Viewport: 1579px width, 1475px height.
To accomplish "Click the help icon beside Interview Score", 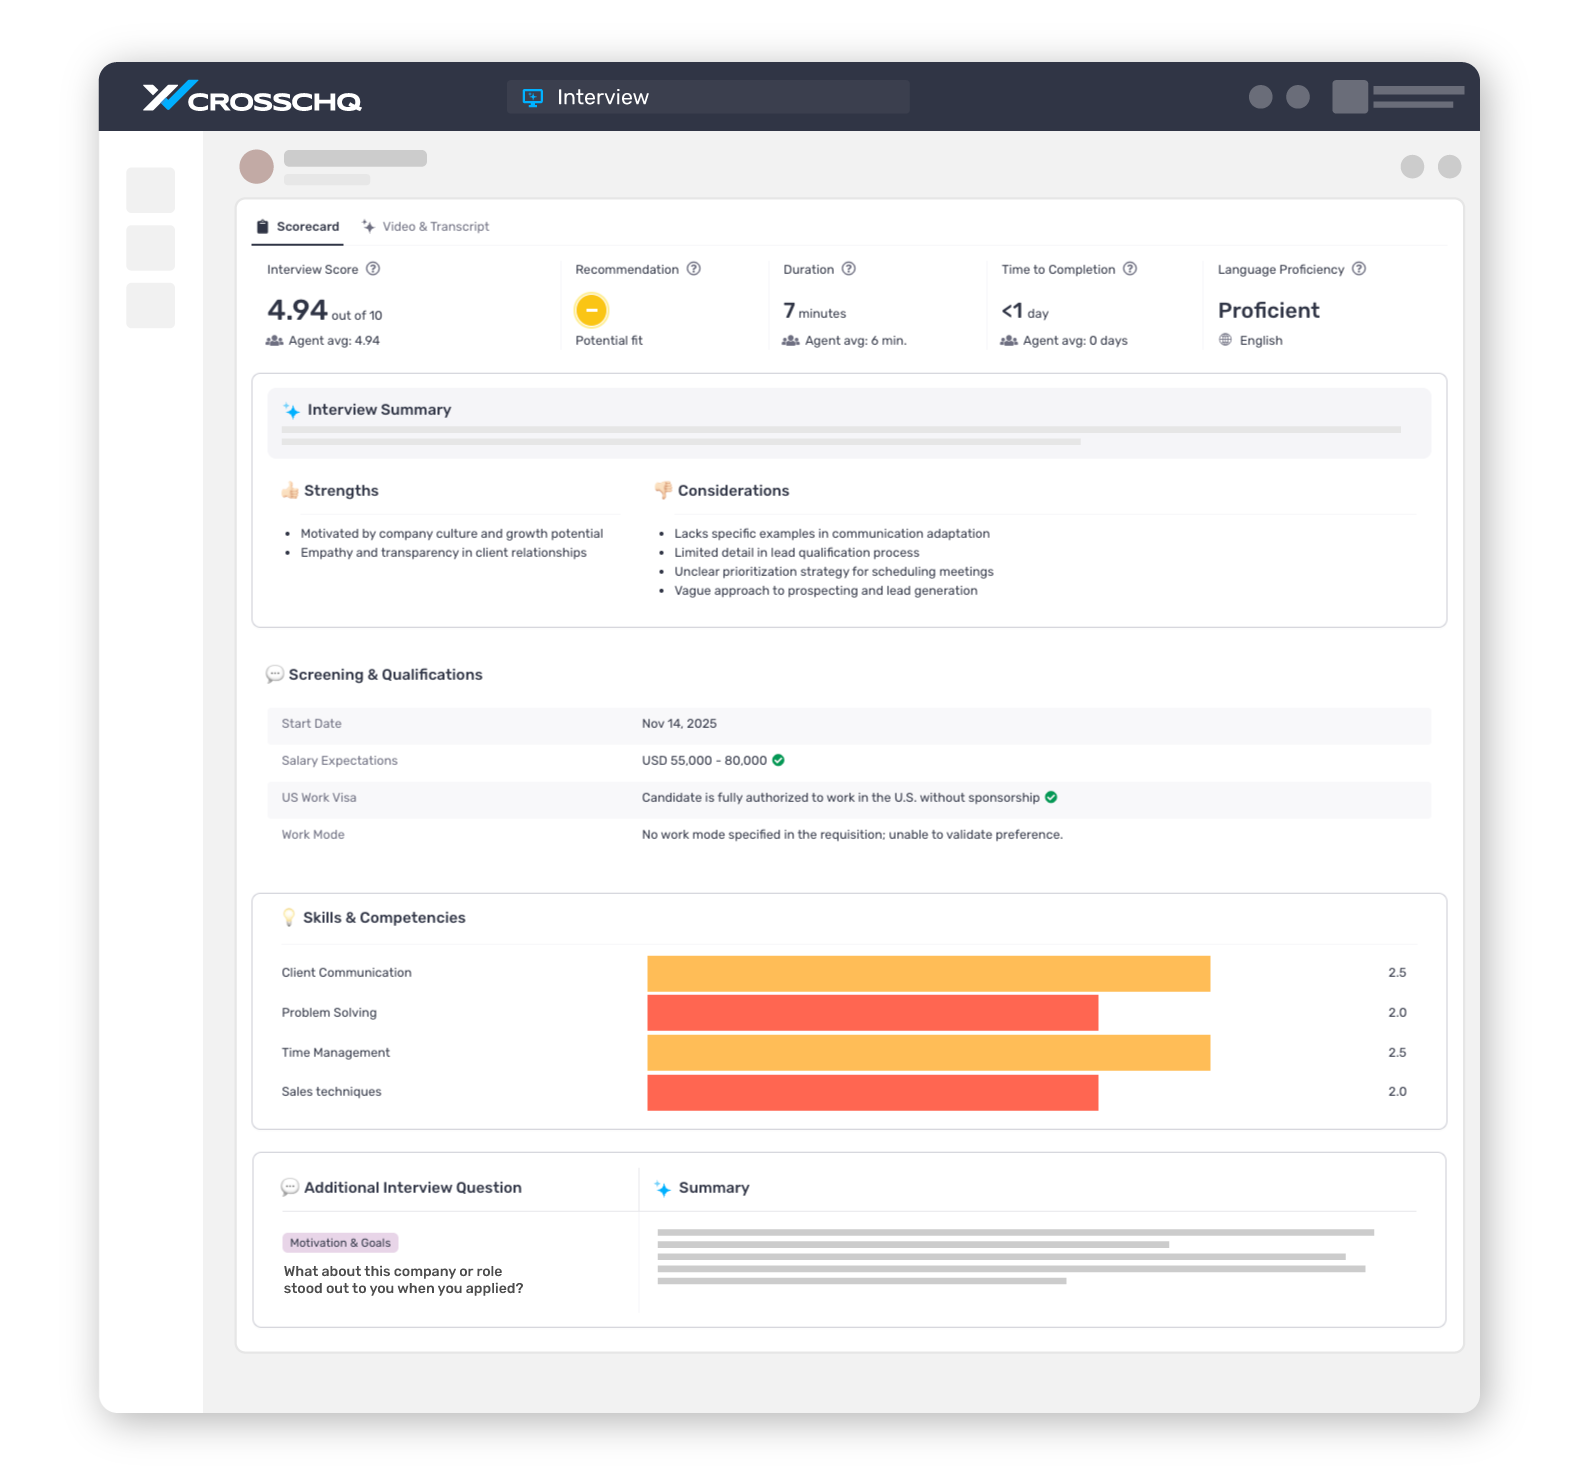I will tap(373, 269).
